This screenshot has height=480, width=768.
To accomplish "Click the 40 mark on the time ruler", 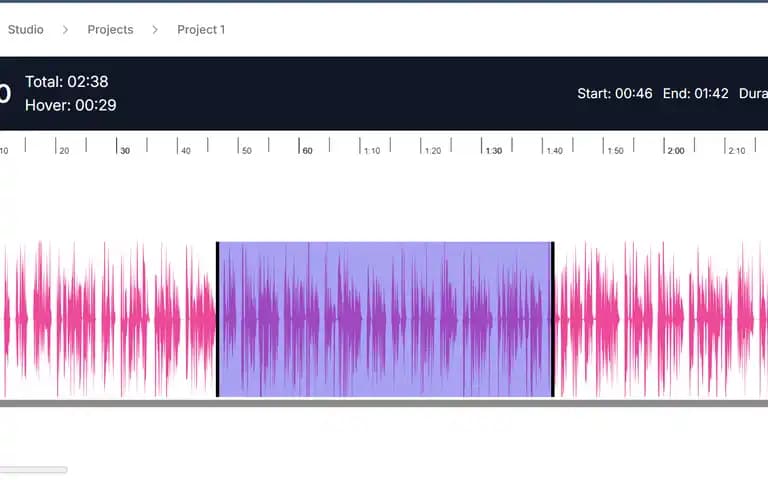I will click(186, 151).
